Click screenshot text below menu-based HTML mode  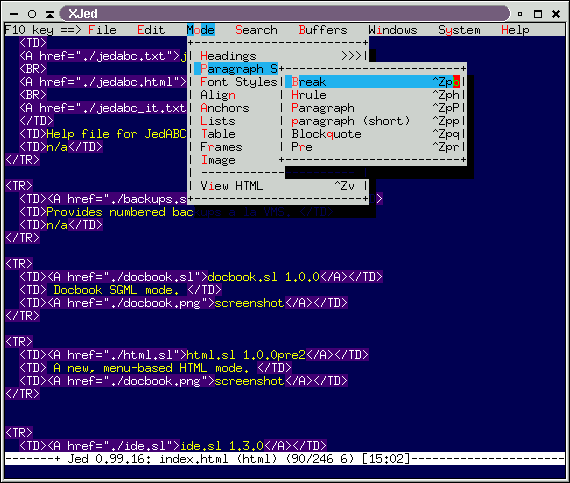point(249,381)
